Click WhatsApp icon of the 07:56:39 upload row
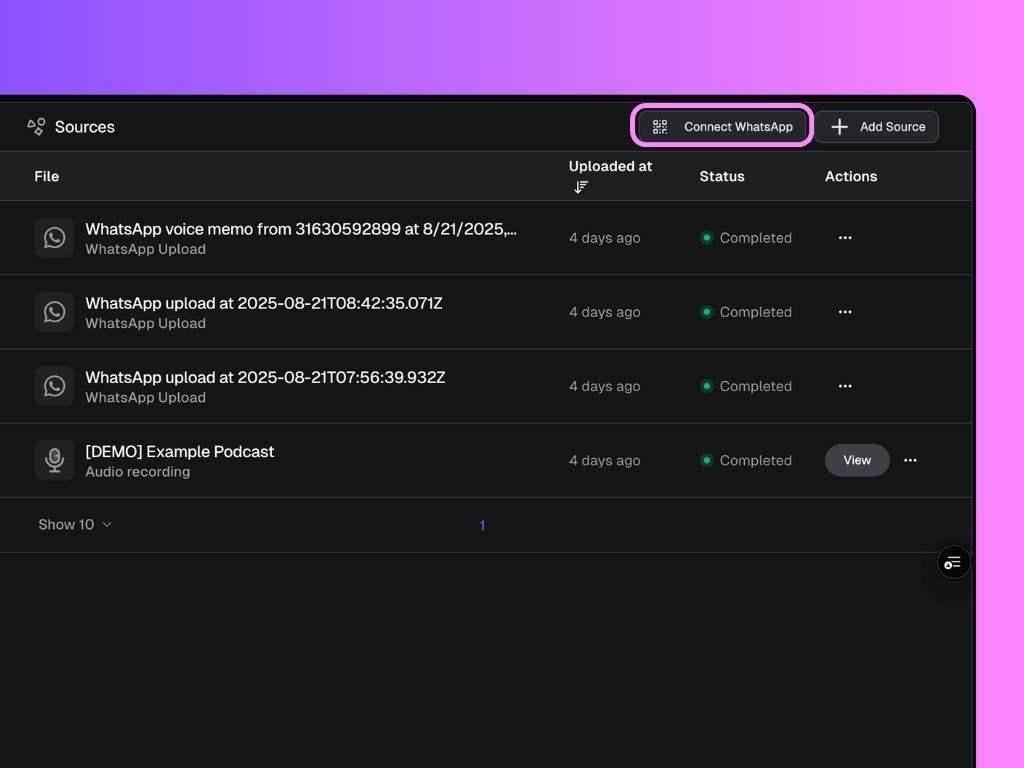 (x=54, y=386)
